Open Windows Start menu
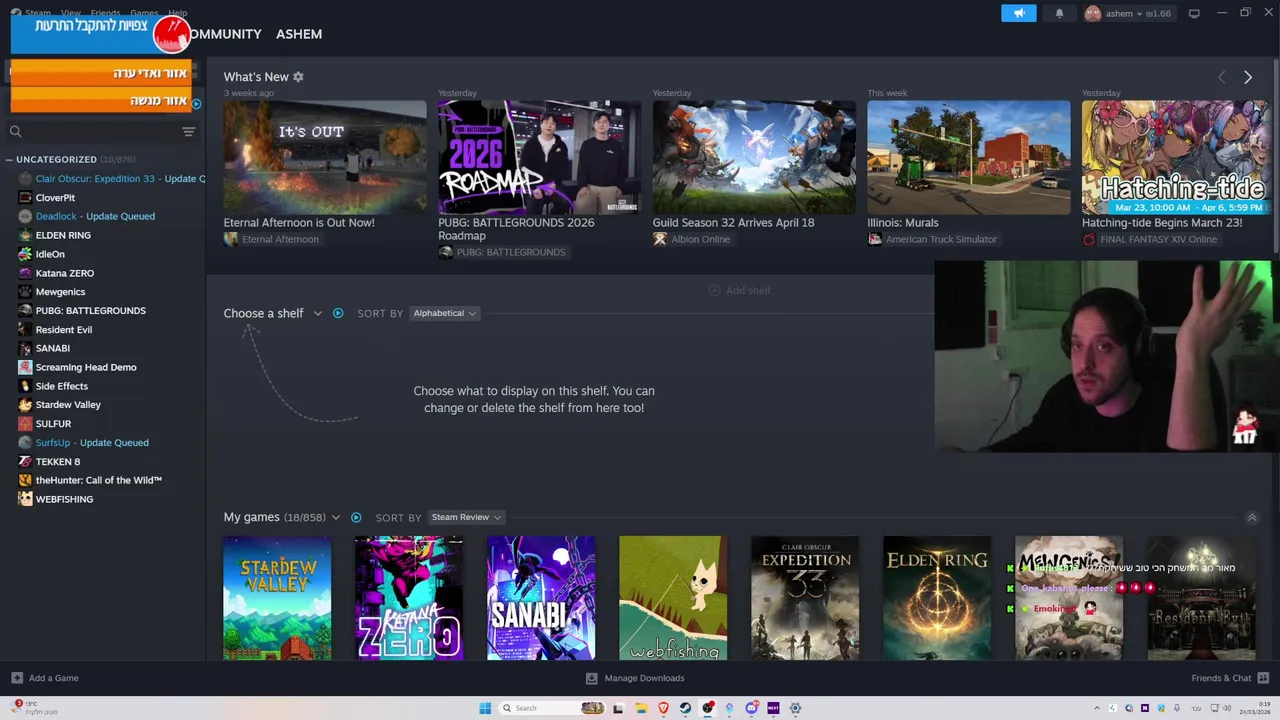The width and height of the screenshot is (1280, 720). [485, 708]
